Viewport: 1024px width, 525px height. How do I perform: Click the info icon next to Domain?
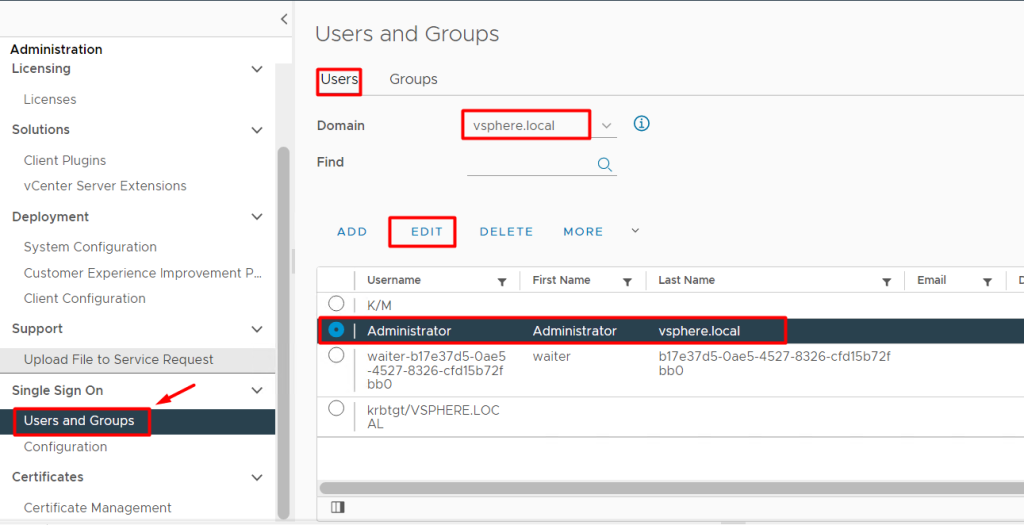[642, 124]
